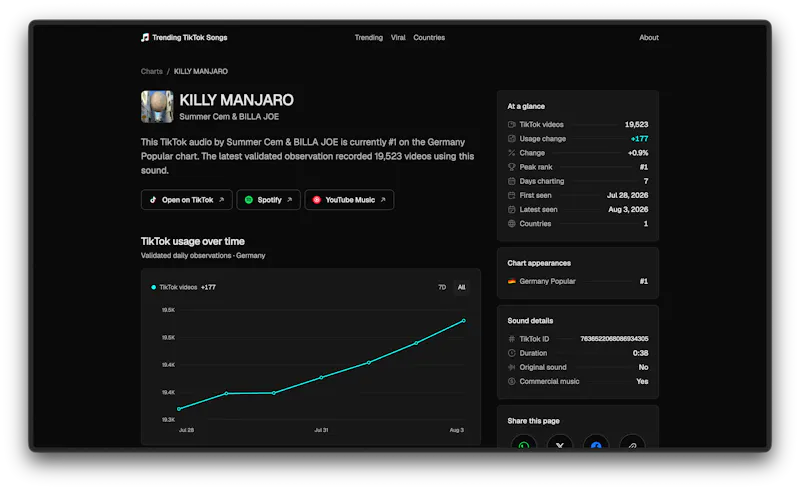Click the Aug 3 data point on chart
Screen dimensions: 800x490
[463, 321]
